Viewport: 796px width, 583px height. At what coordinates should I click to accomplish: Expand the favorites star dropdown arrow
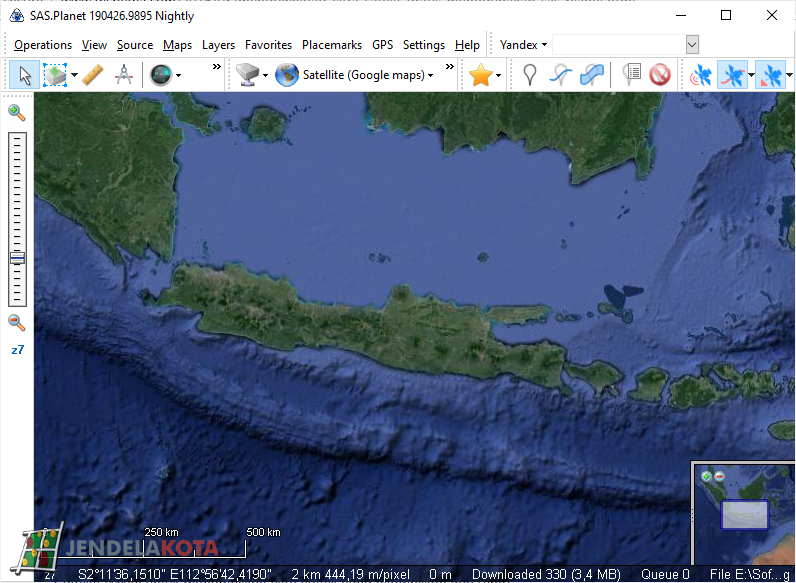(x=499, y=76)
